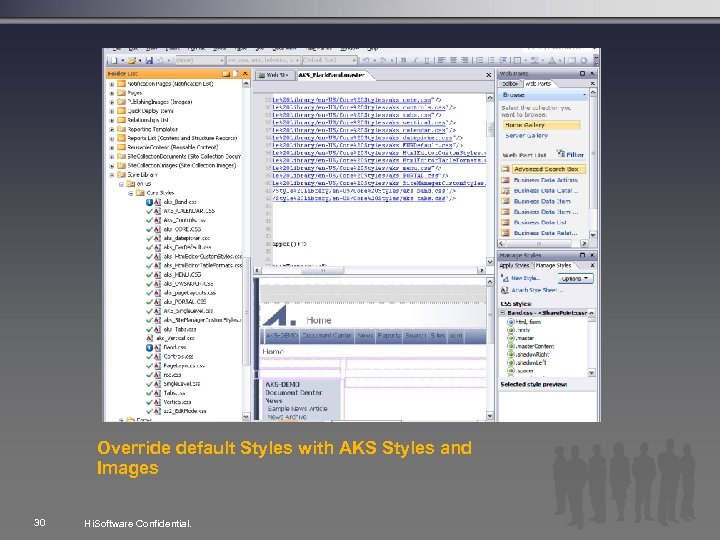Viewport: 720px width, 540px height.
Task: Switch to the Web Site tab
Action: tap(274, 75)
